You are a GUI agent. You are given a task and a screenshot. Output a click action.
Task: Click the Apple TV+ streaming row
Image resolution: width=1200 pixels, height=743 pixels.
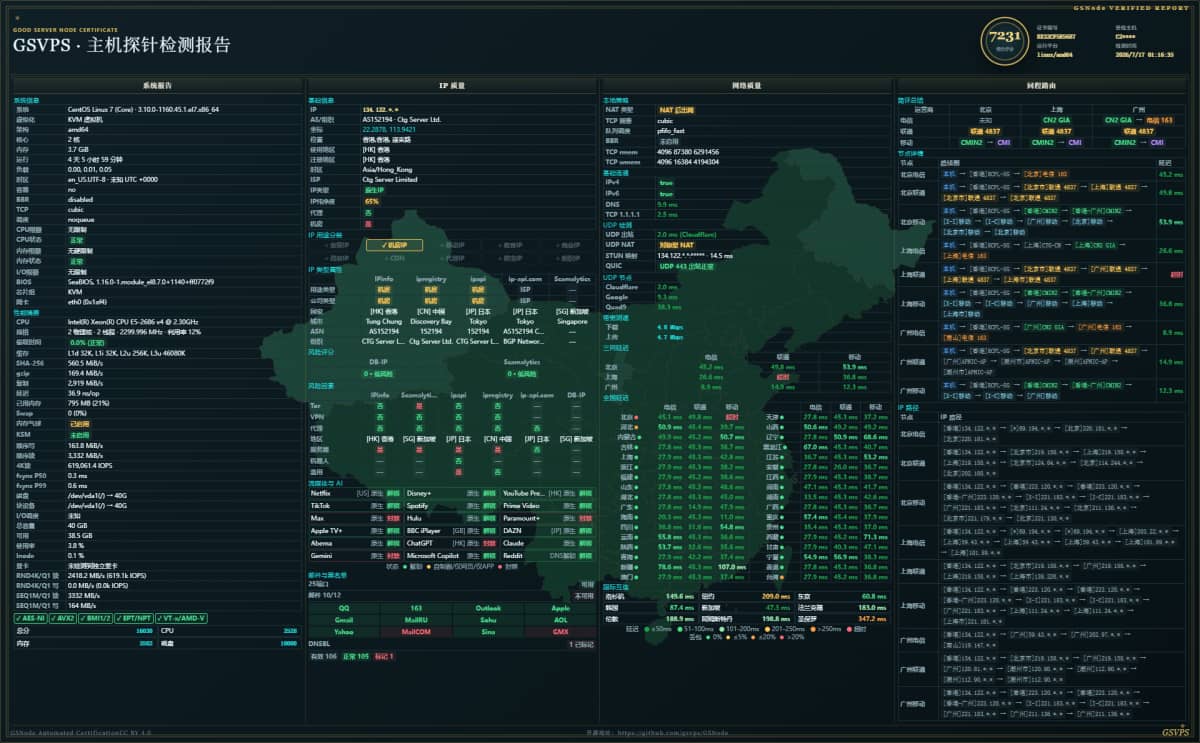(x=354, y=530)
